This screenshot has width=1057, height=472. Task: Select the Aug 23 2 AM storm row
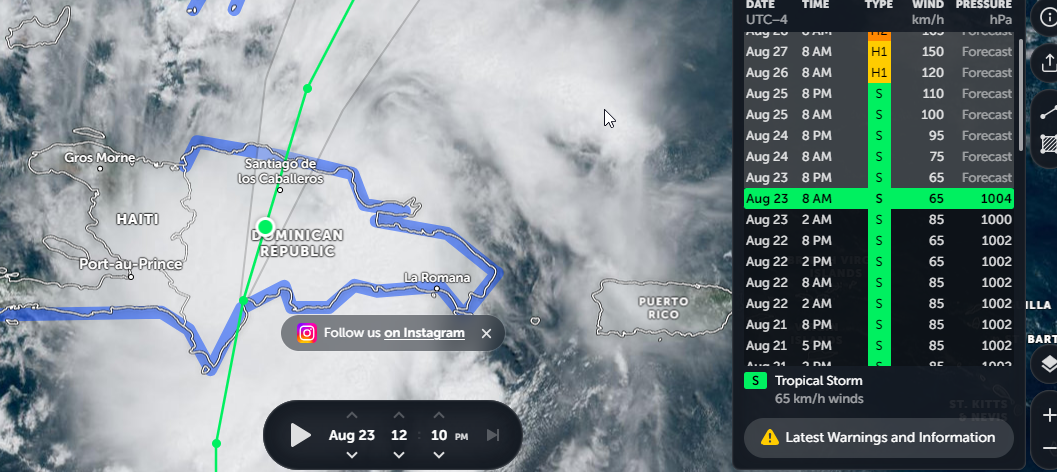tap(878, 220)
